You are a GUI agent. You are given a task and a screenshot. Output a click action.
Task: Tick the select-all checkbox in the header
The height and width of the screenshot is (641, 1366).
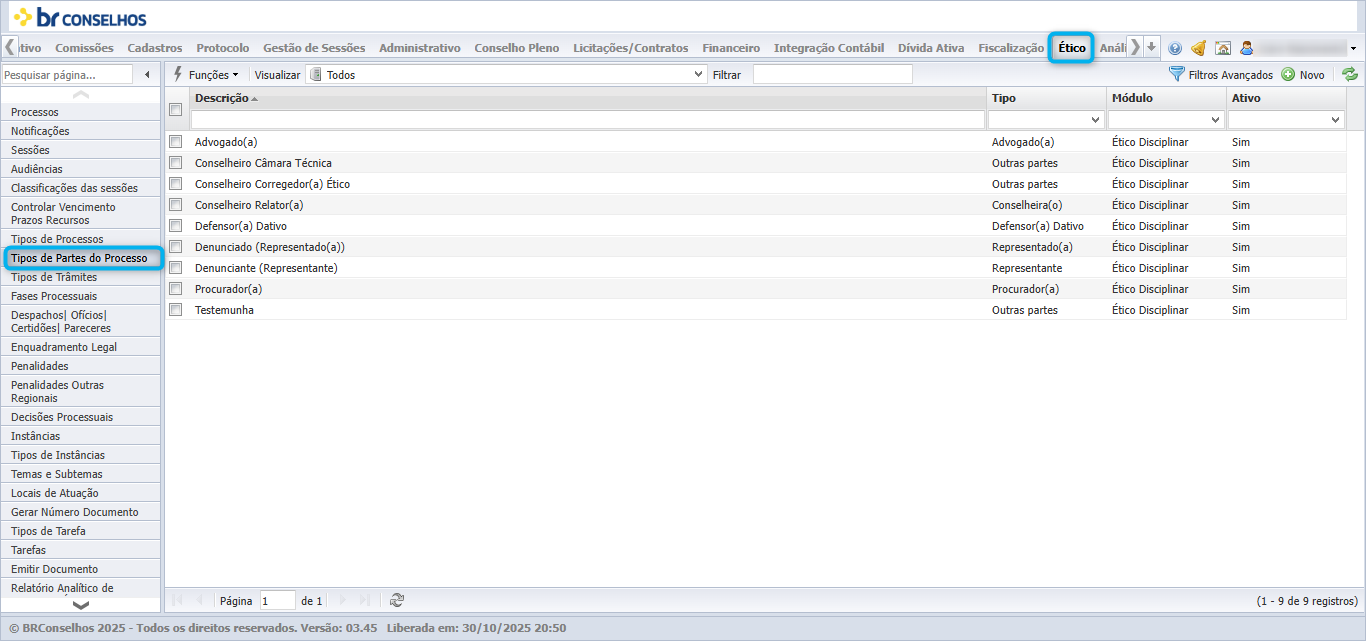pyautogui.click(x=176, y=109)
